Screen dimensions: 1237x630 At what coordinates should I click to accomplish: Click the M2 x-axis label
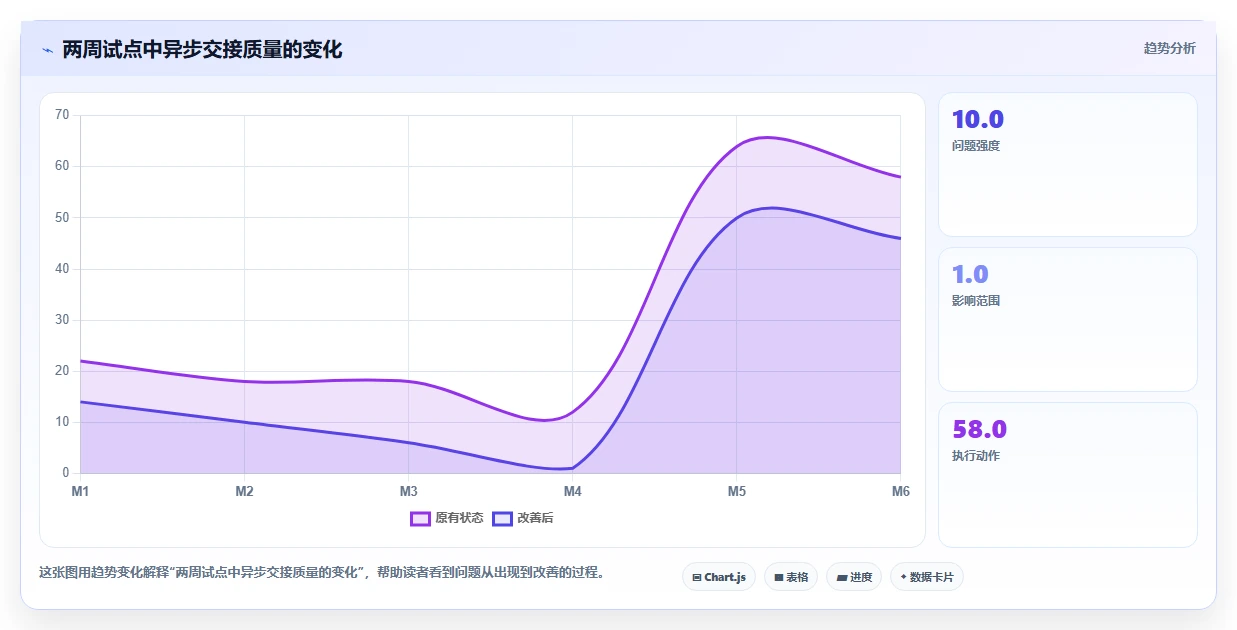point(244,491)
